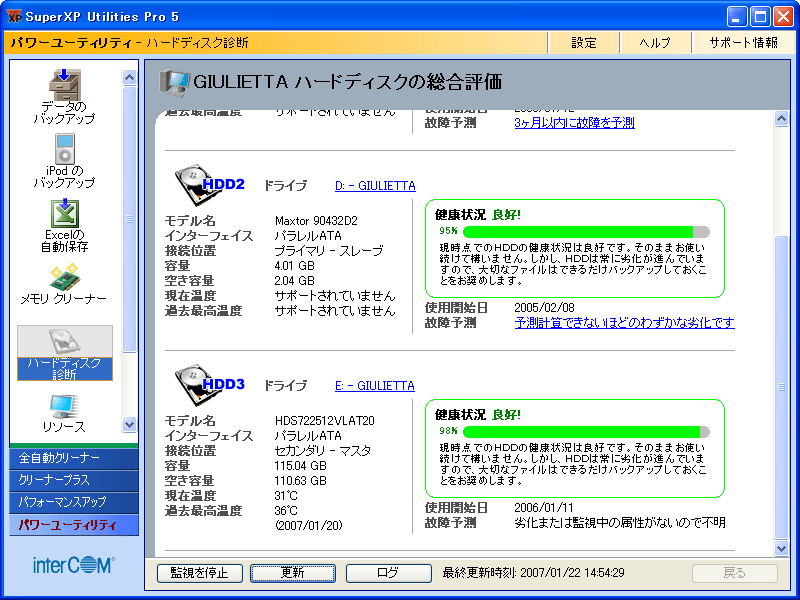
Task: Open the サポート情報 menu
Action: 743,43
